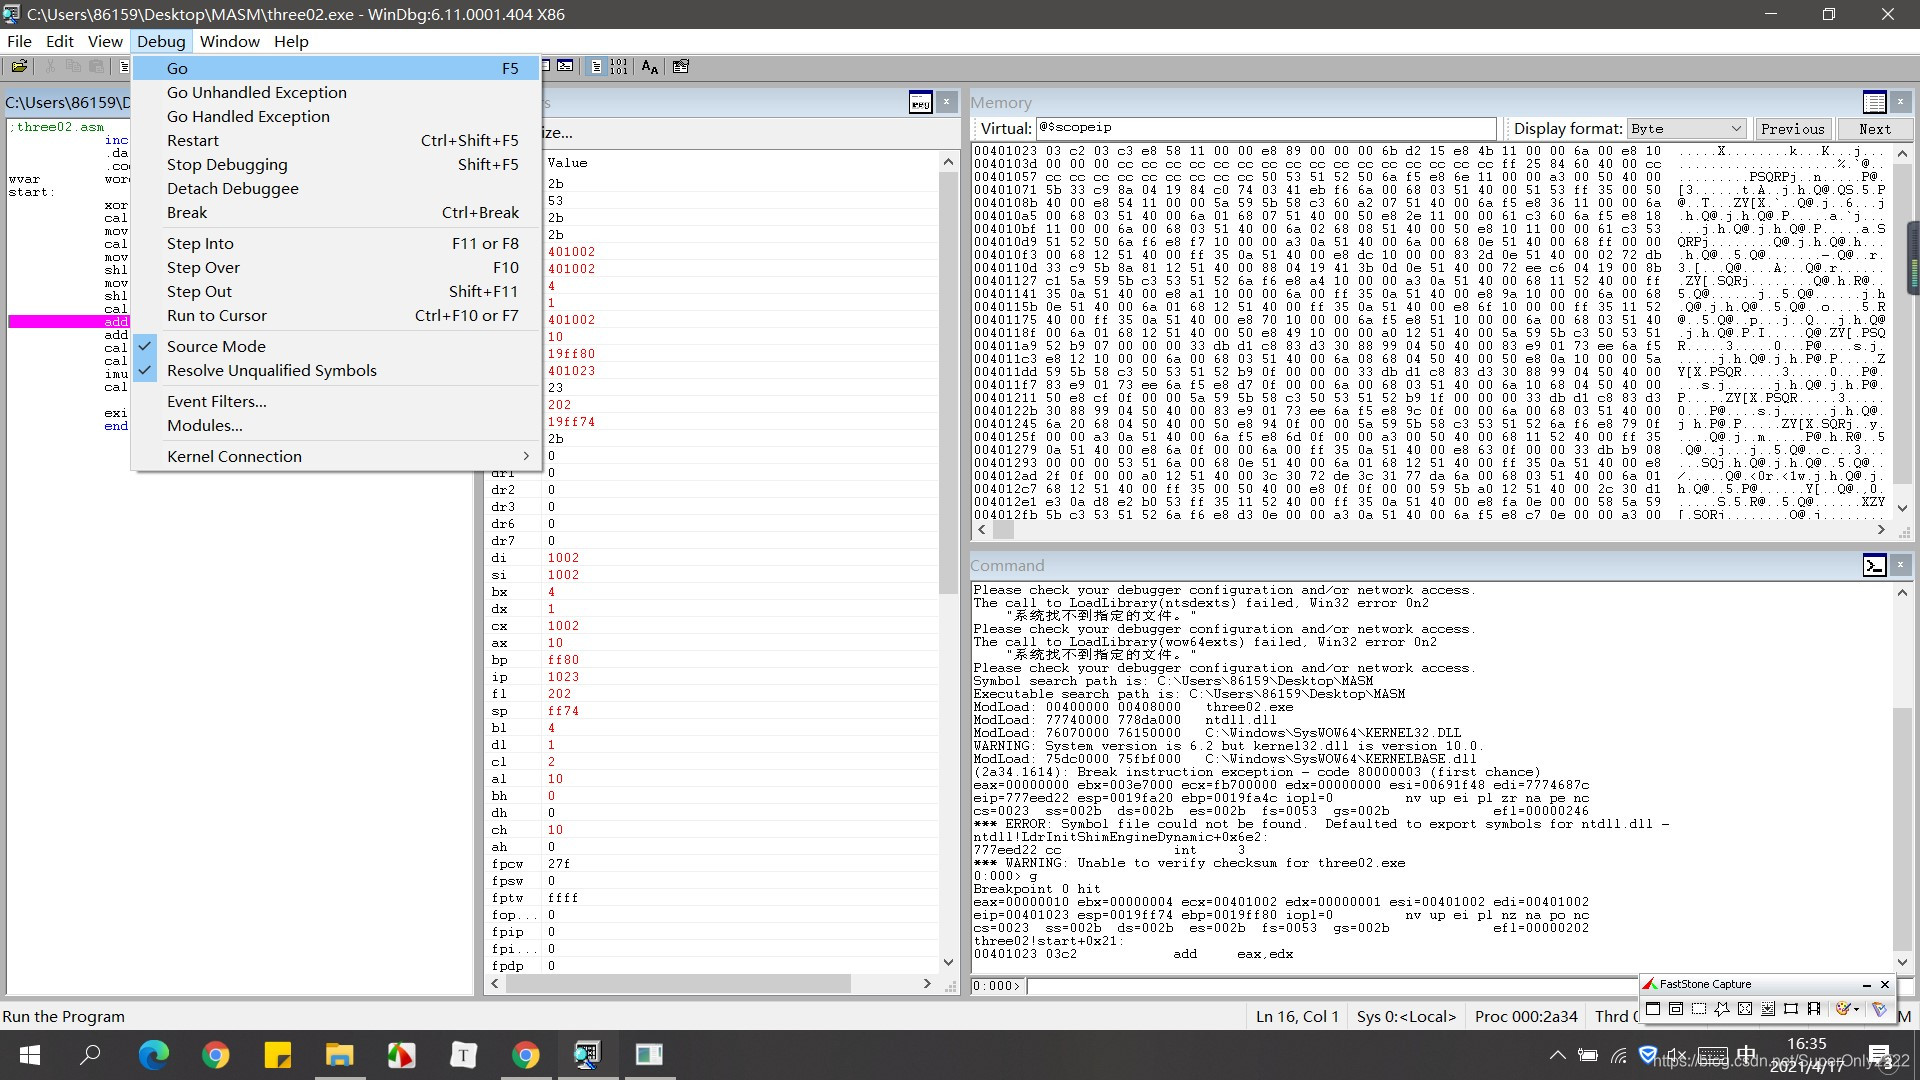The height and width of the screenshot is (1080, 1920).
Task: Click the registers panel toolbar icon
Action: pyautogui.click(x=920, y=103)
